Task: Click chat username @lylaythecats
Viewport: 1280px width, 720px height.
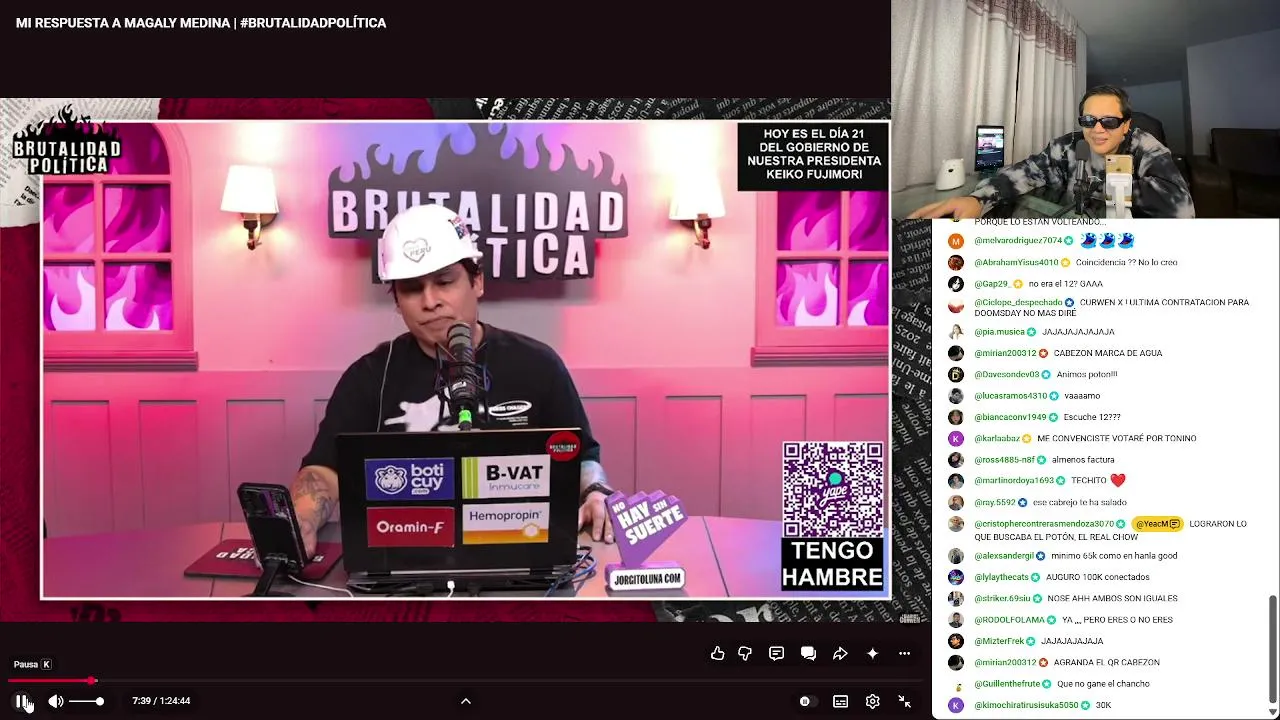Action: 1001,577
